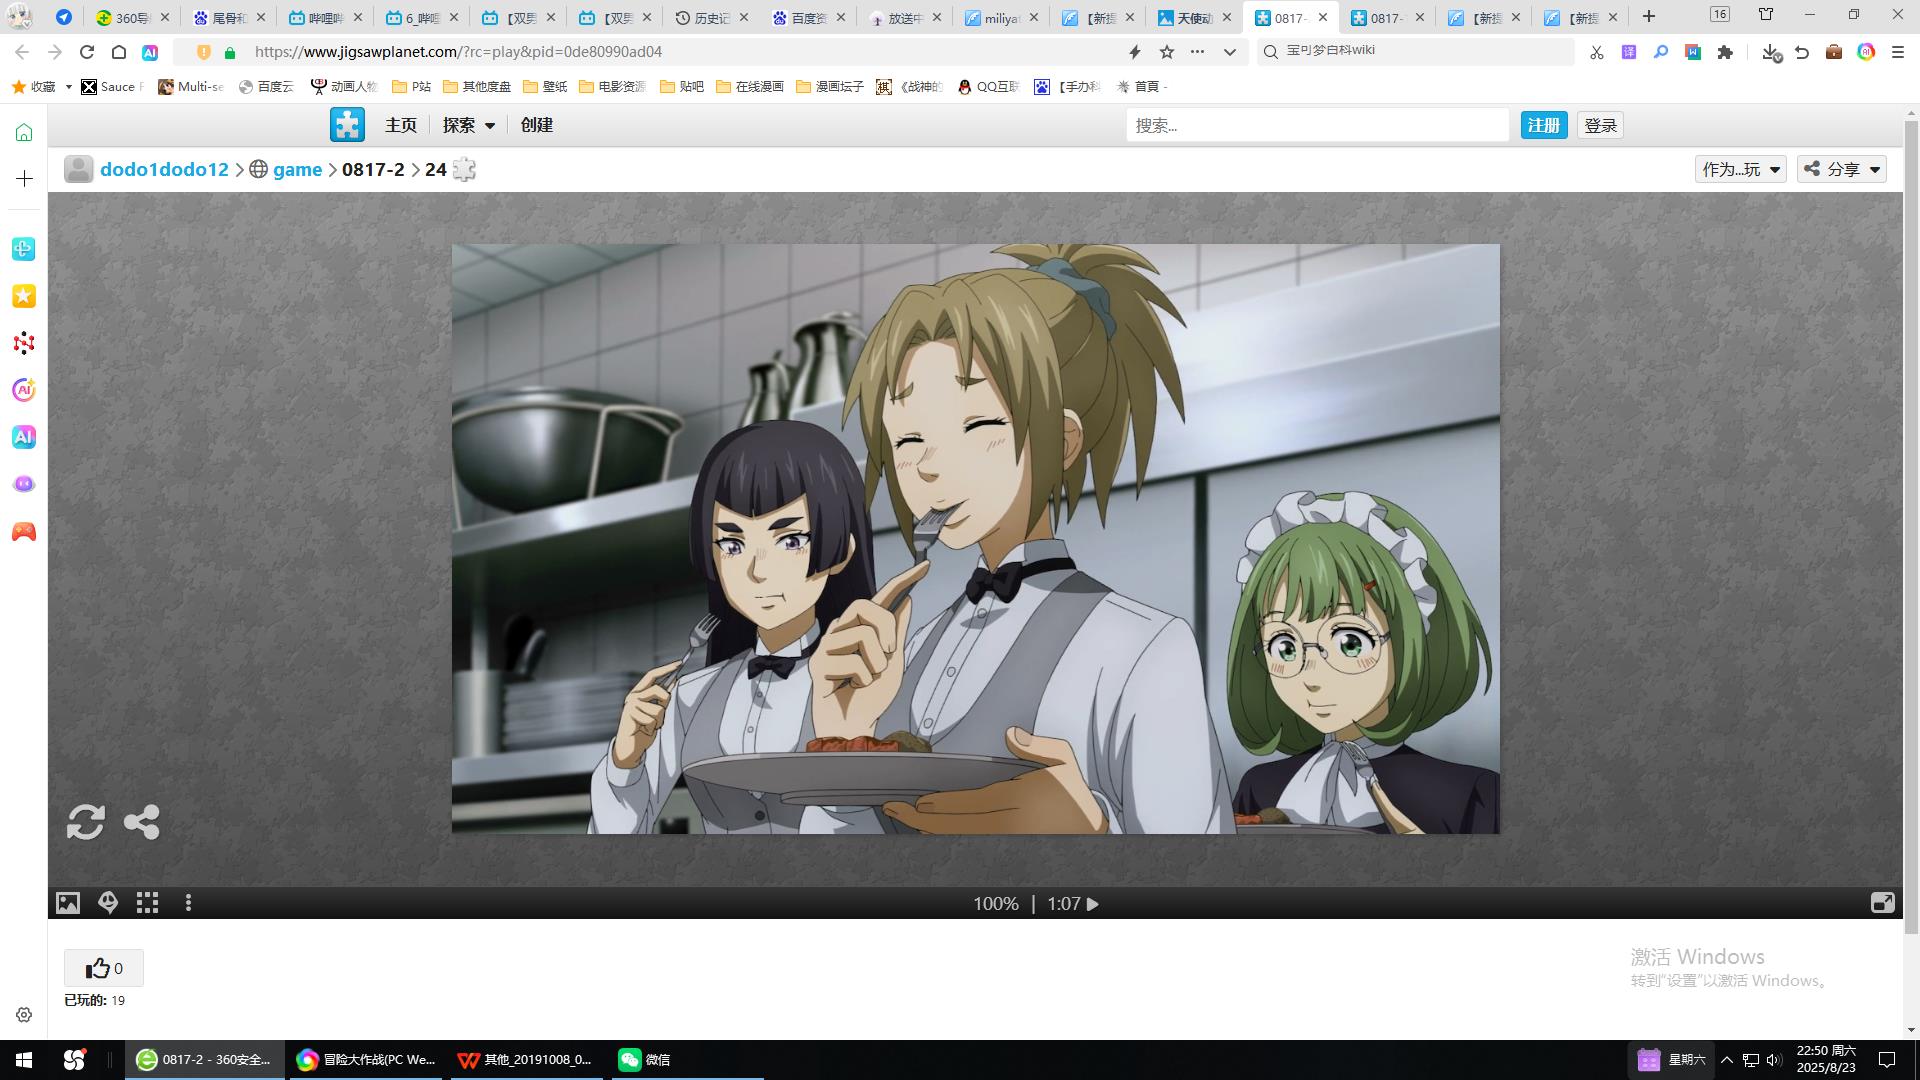Open a new browser tab
Viewport: 1920px width, 1080px height.
[1649, 17]
